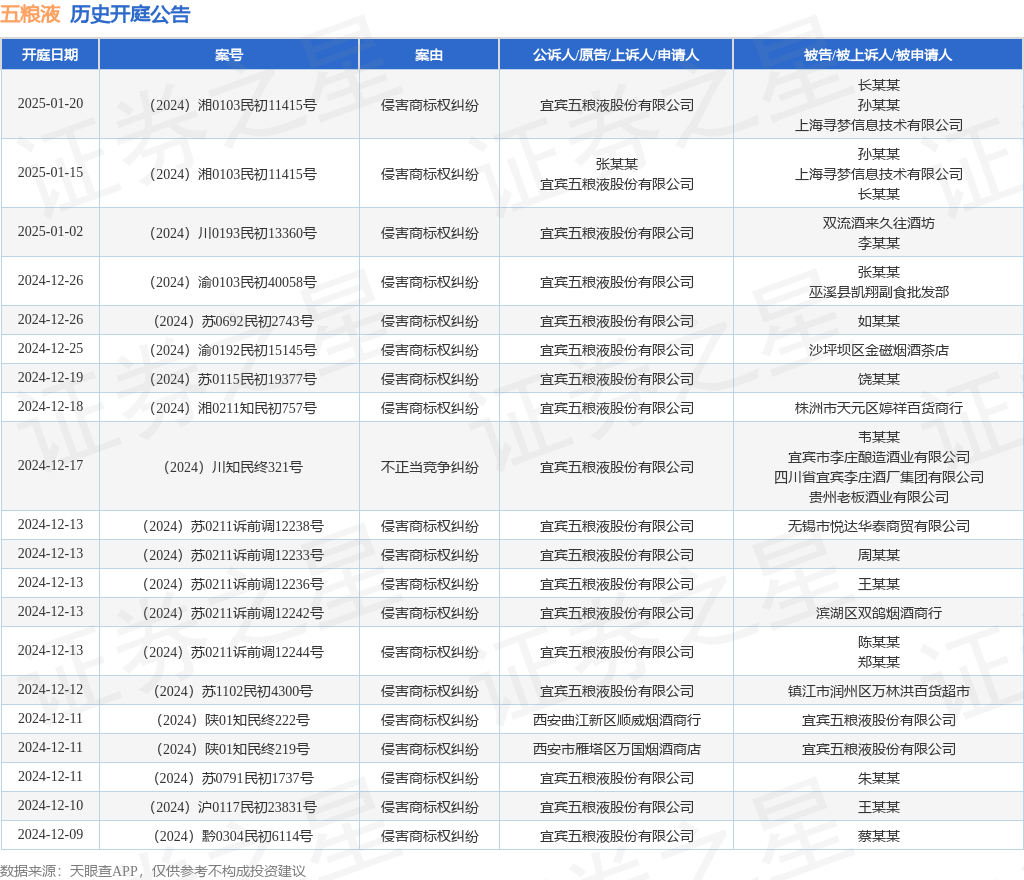
Task: Click plaintiff 西安曲江新区顺威烟酒商行
Action: coord(616,720)
